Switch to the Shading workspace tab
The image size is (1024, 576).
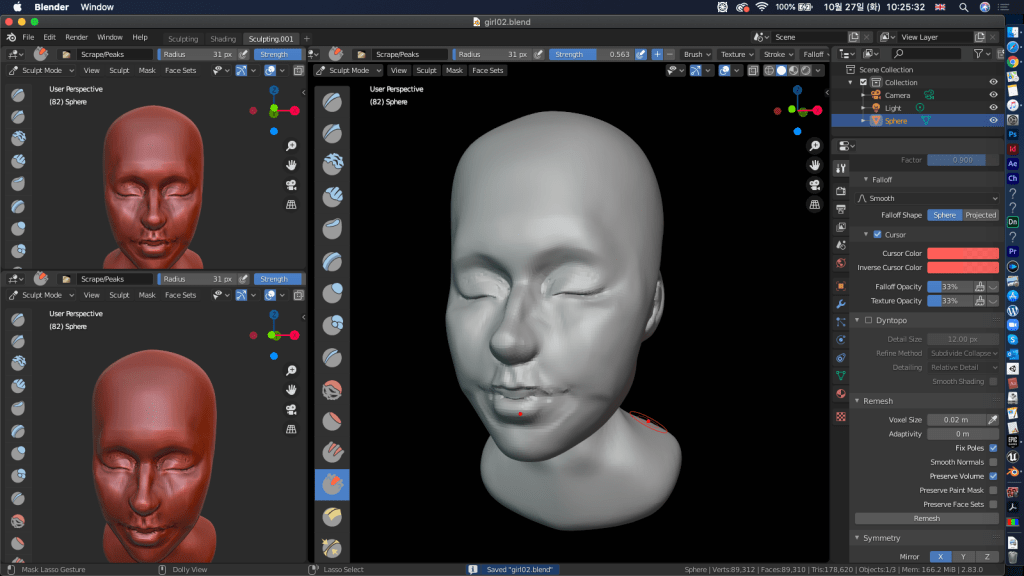coord(222,39)
